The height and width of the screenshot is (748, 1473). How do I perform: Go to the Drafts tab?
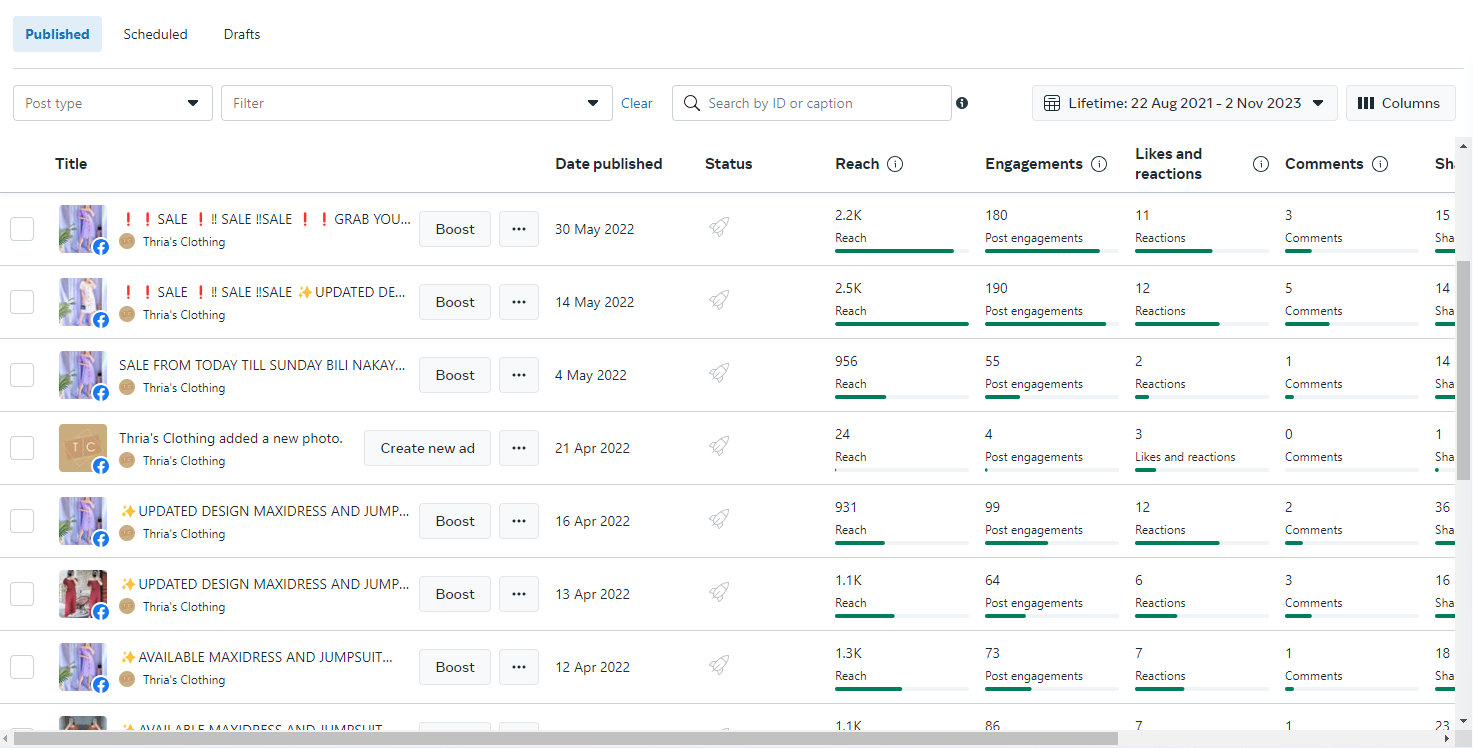[242, 34]
